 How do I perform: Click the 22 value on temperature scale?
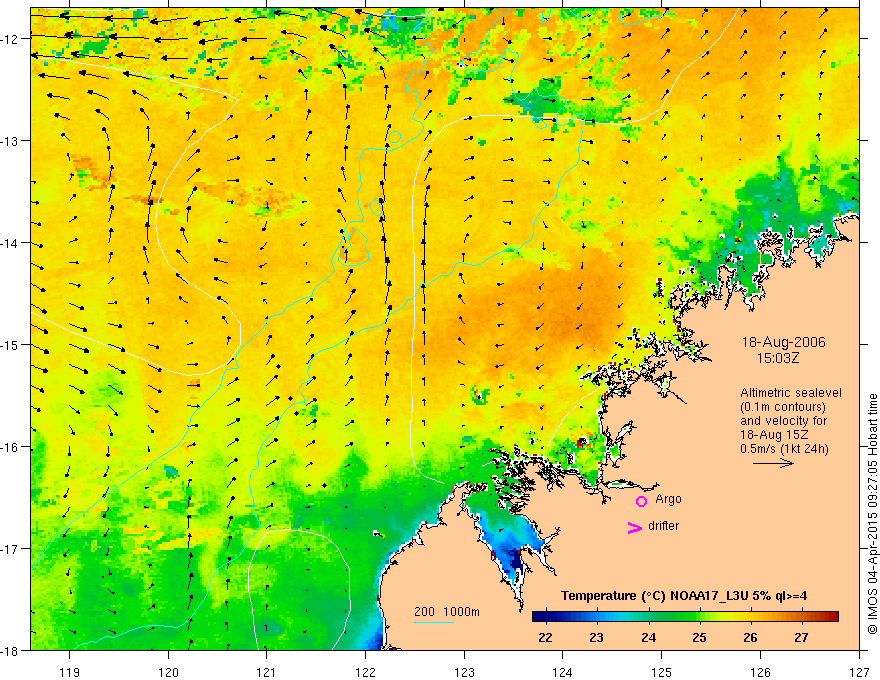tap(545, 637)
